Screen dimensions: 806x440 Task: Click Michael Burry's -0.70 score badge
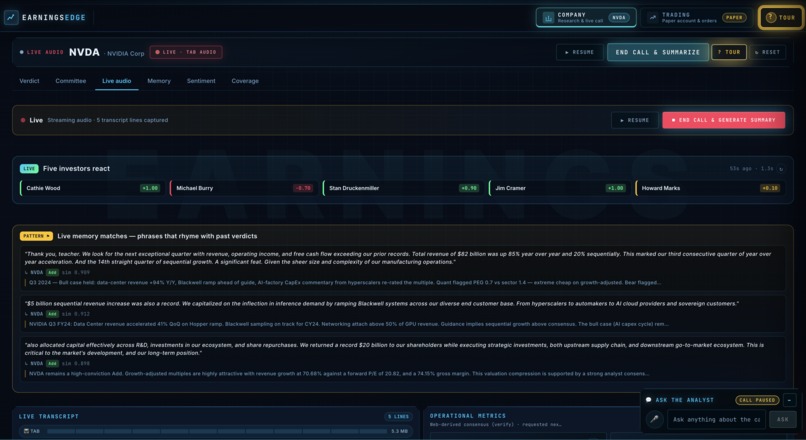tap(303, 188)
